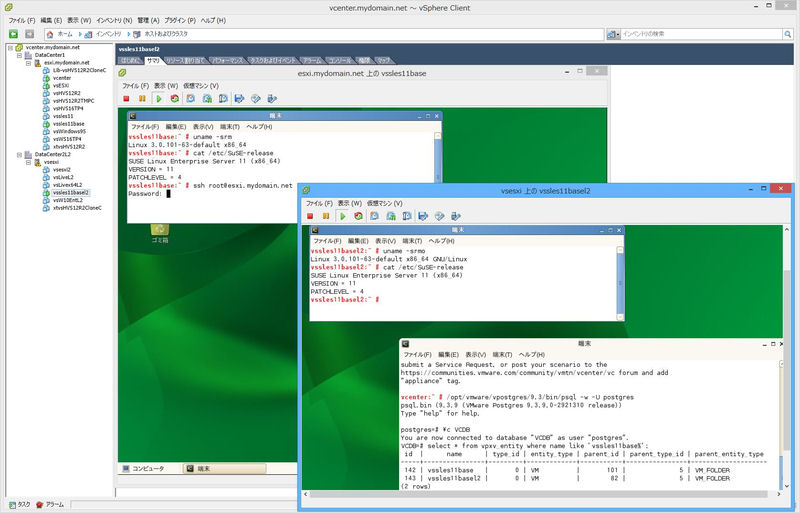Open 端末(T) menu in vssles11base terminal
This screenshot has height=513, width=800.
pos(230,127)
